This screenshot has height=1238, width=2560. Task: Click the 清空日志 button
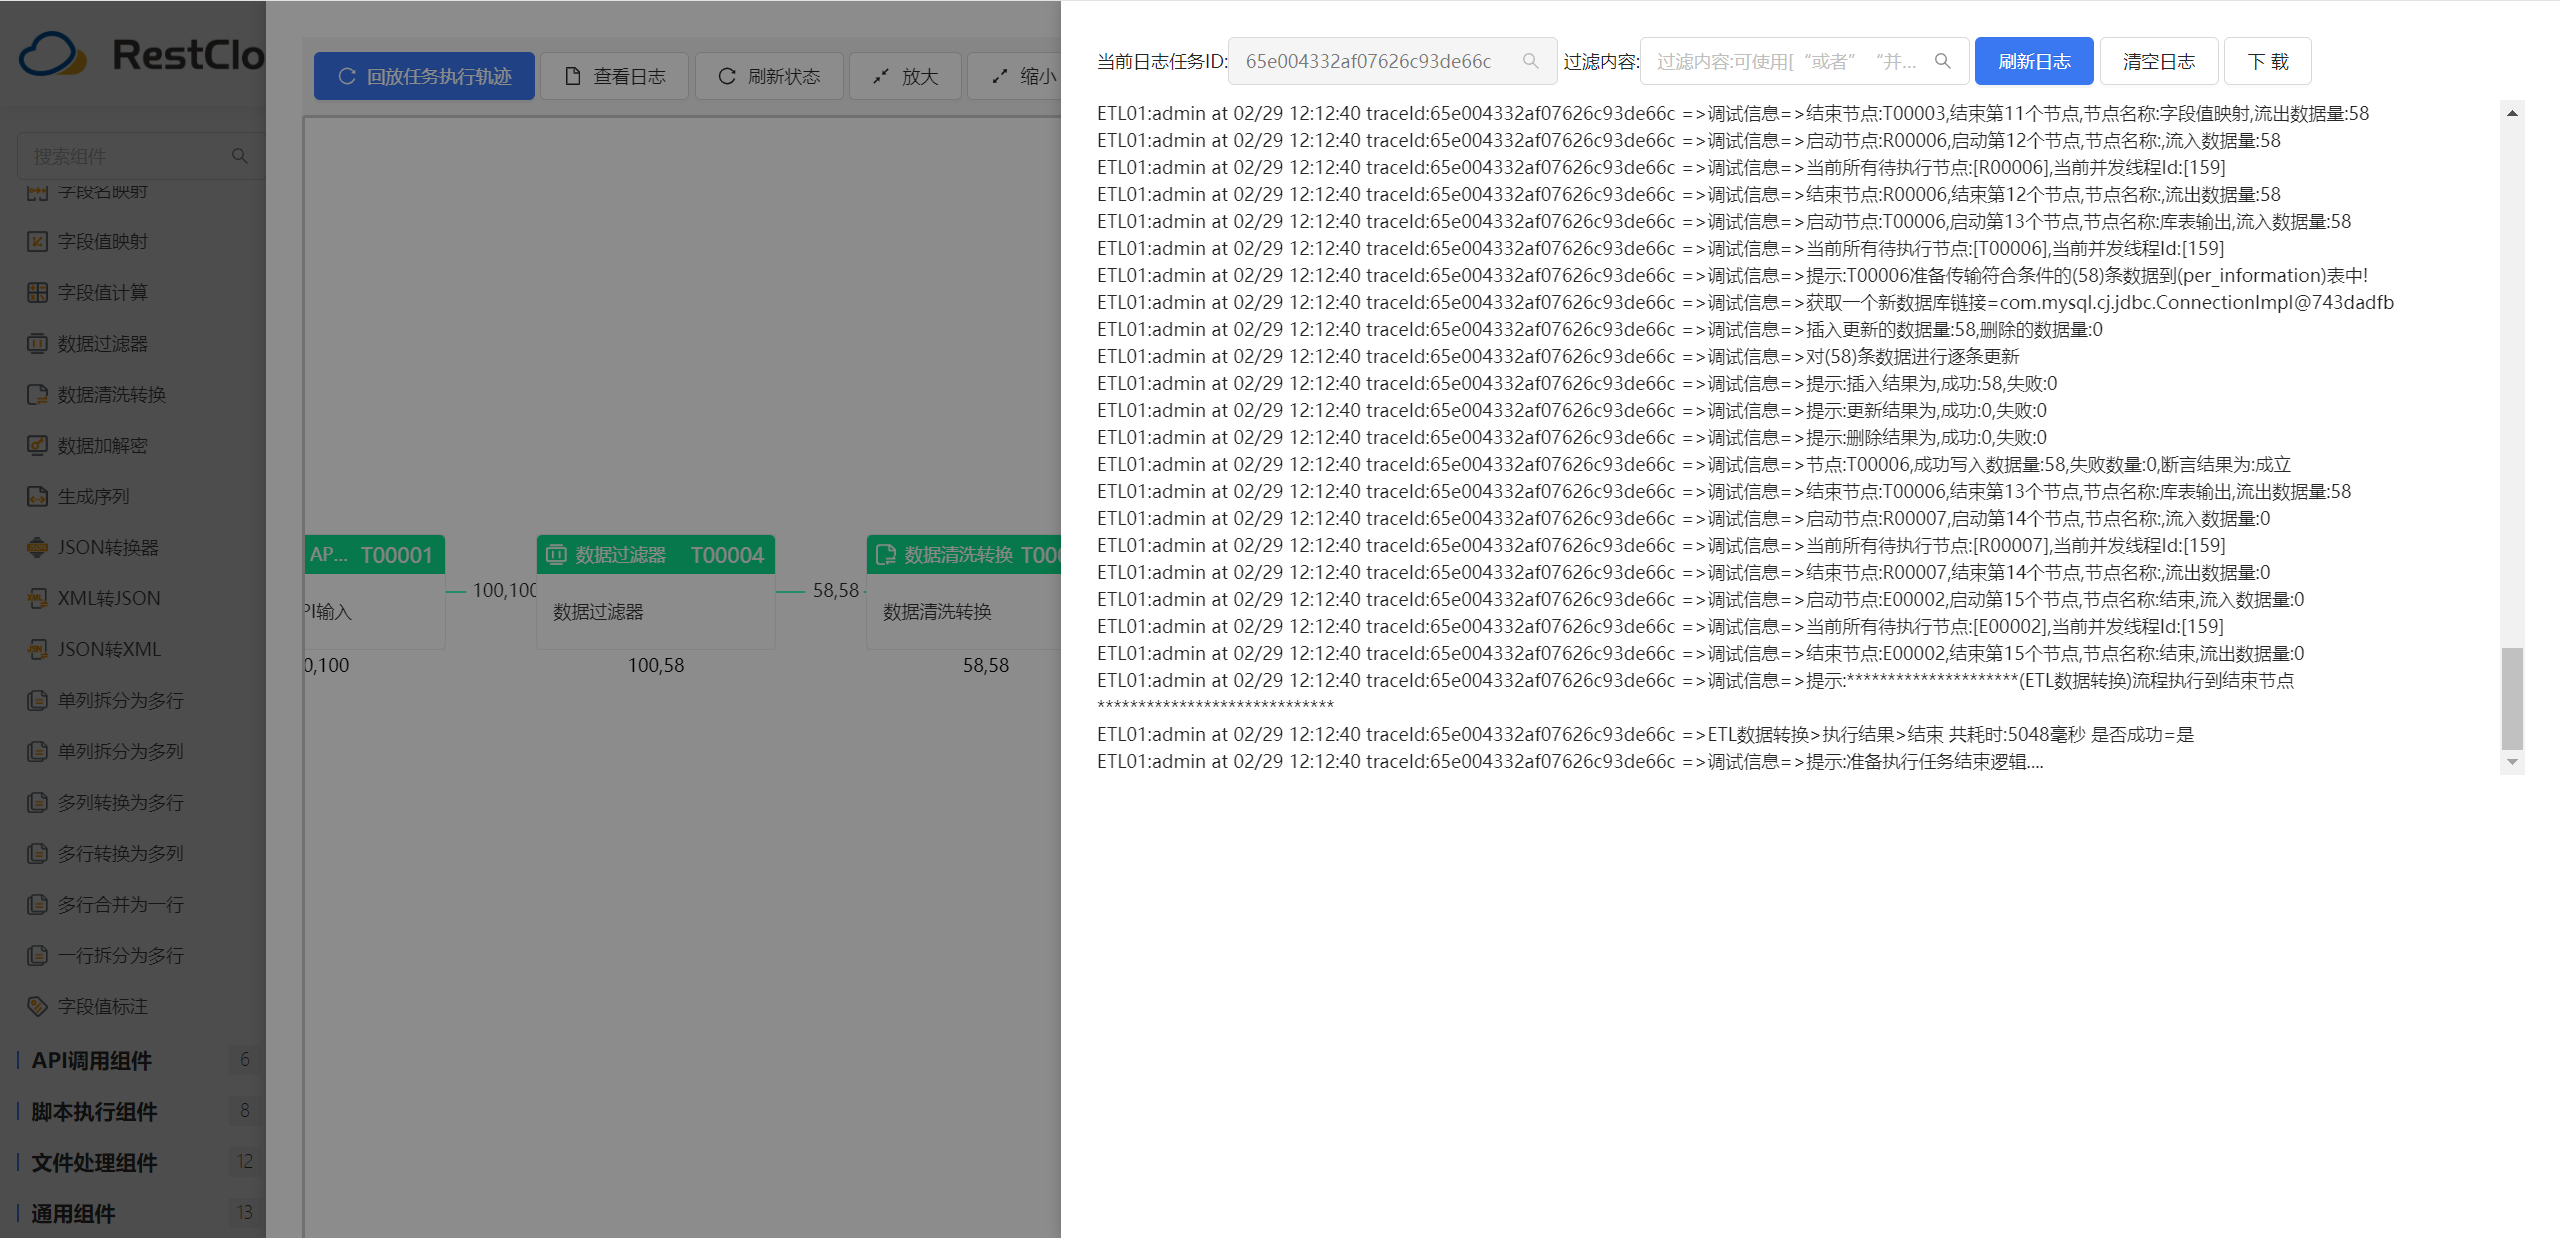2158,61
